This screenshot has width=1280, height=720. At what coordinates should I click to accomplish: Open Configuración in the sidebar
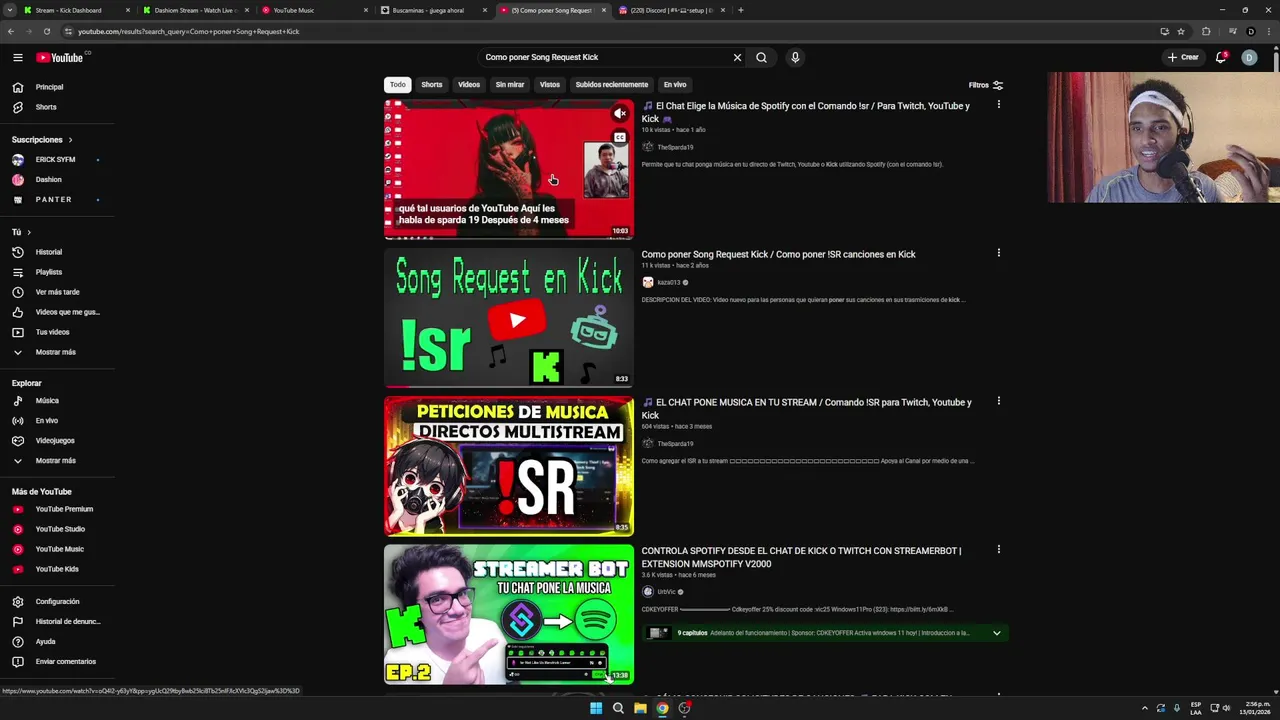[56, 602]
